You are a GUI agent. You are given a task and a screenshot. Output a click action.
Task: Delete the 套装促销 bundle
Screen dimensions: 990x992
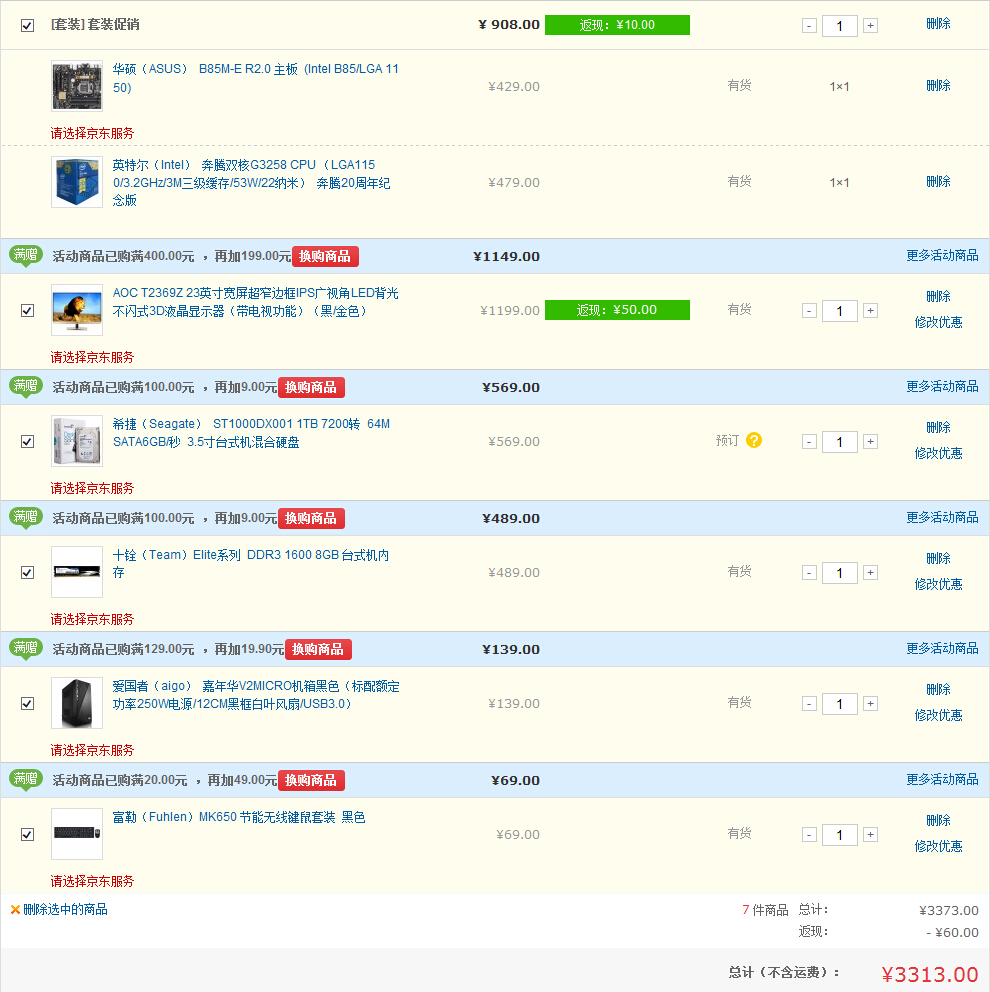pyautogui.click(x=938, y=24)
